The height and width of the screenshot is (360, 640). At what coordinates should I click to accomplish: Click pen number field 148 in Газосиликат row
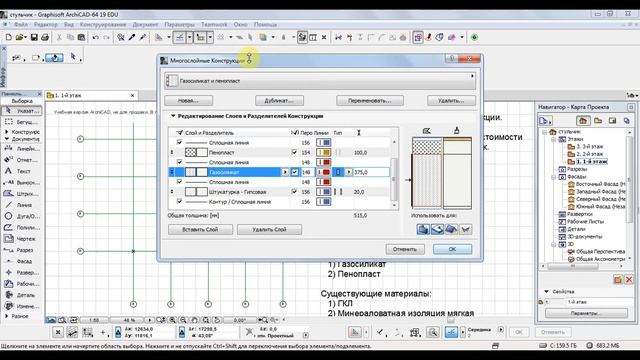point(307,172)
